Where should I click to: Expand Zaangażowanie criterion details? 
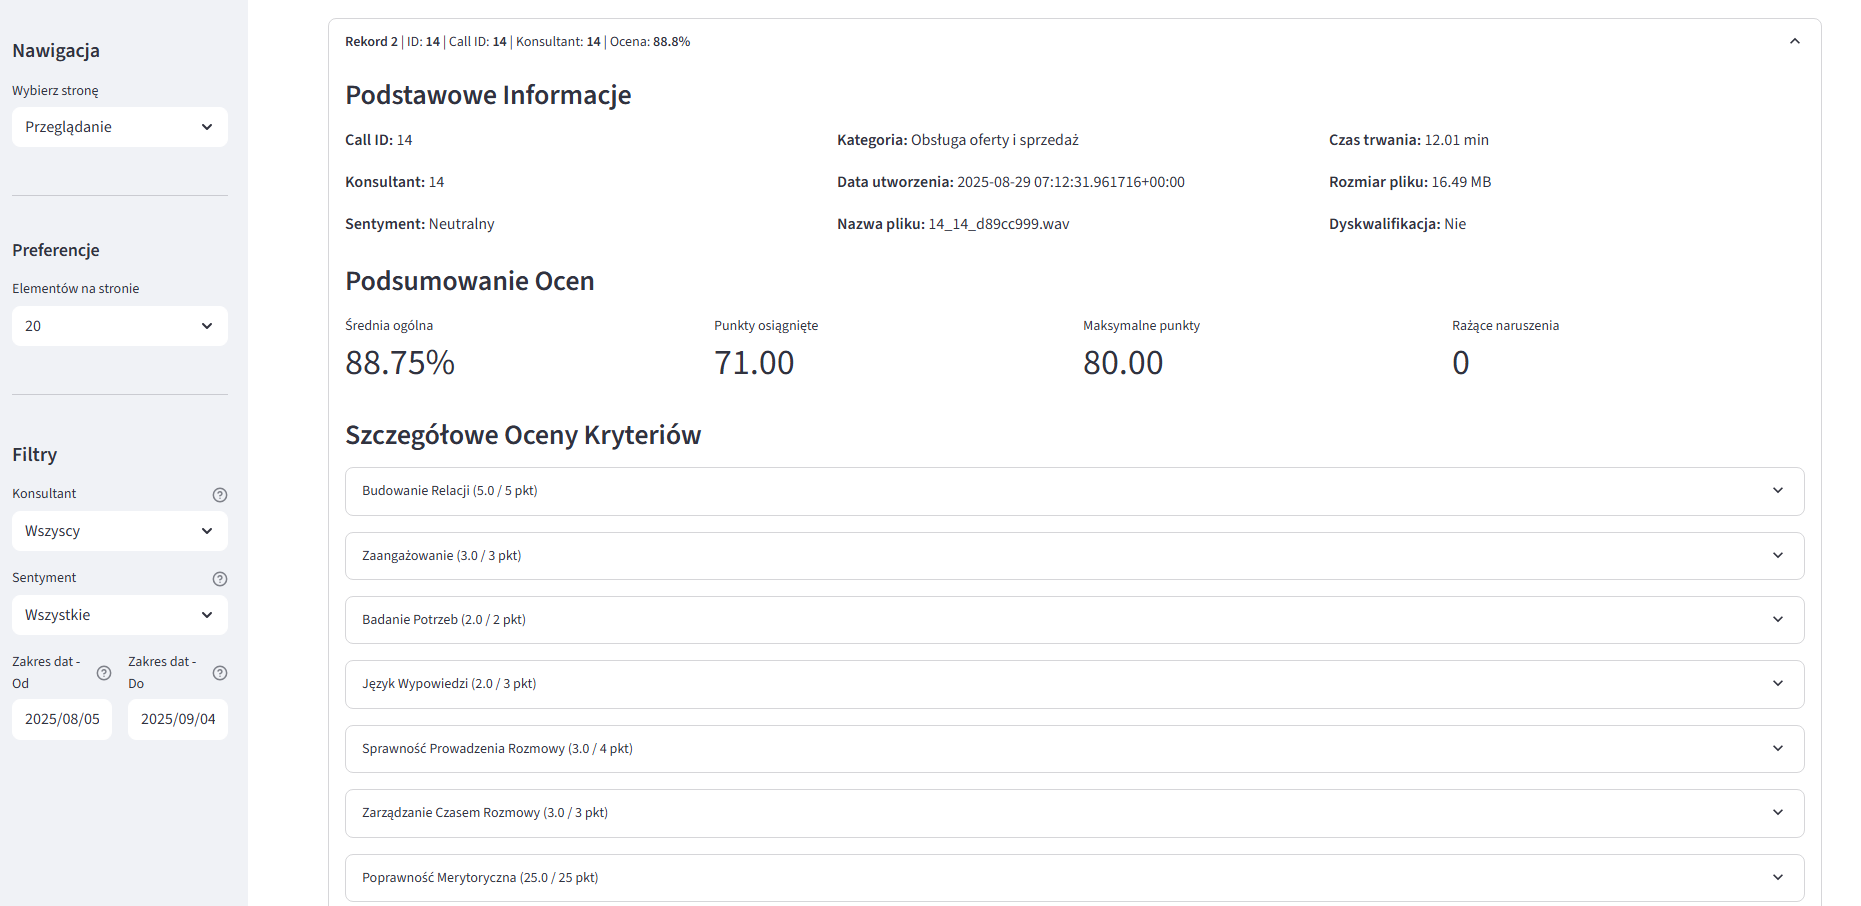(1074, 556)
